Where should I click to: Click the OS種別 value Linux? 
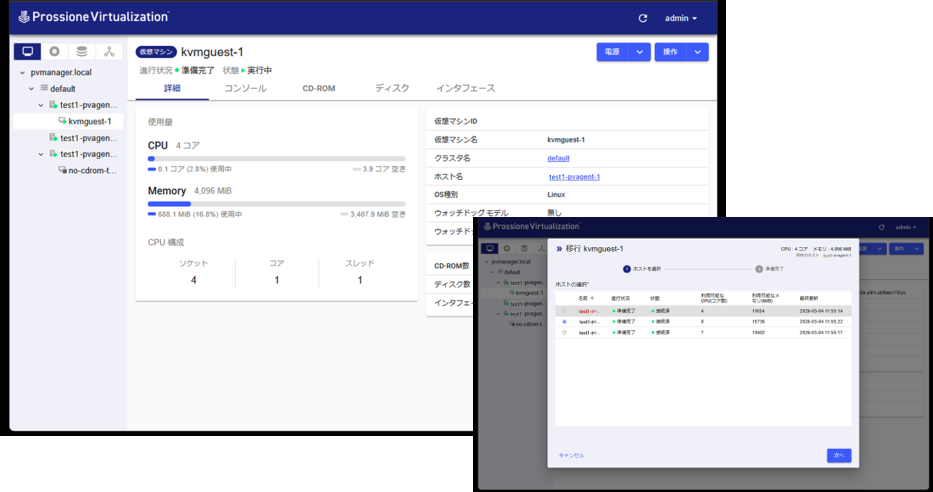click(556, 195)
